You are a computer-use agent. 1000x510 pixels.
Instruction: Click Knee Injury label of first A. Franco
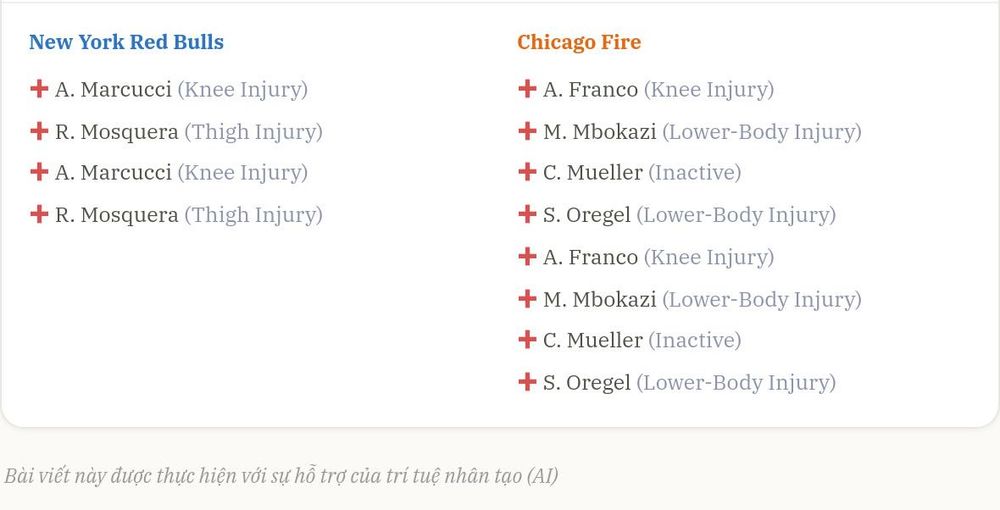709,90
